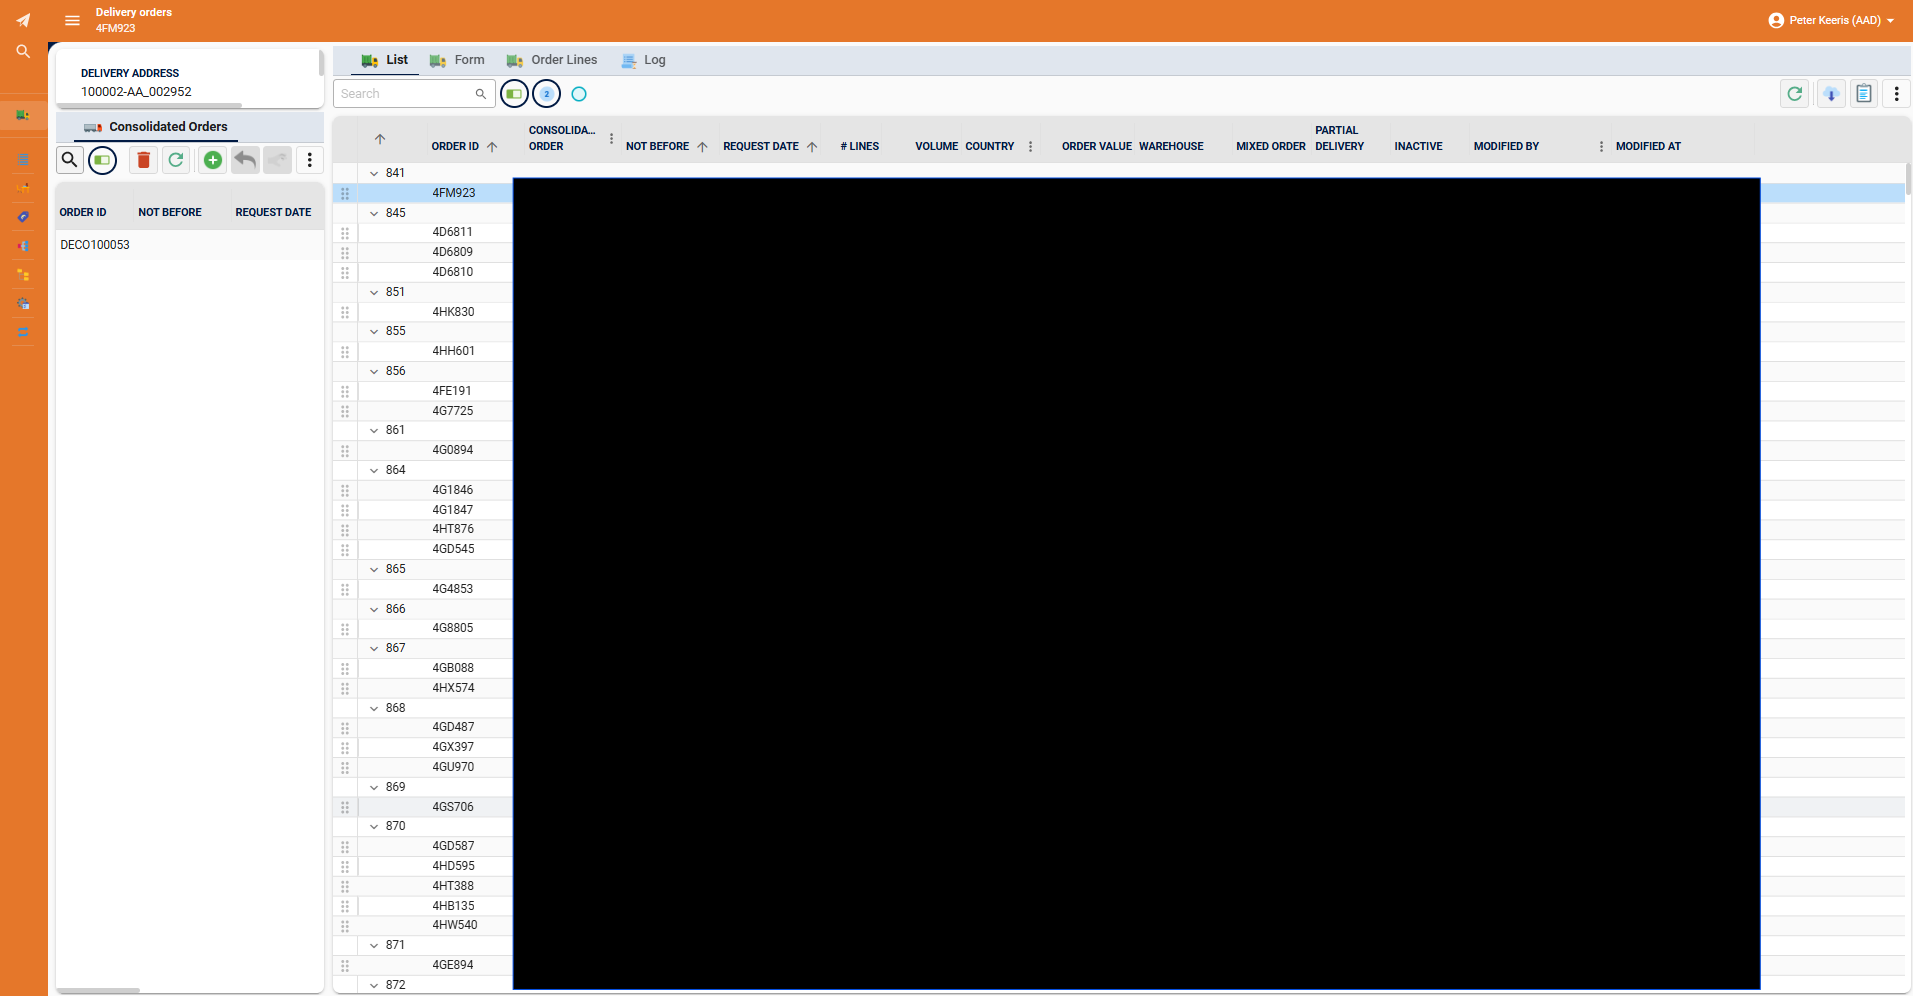Switch to the List tab
Image resolution: width=1913 pixels, height=996 pixels.
pyautogui.click(x=385, y=60)
